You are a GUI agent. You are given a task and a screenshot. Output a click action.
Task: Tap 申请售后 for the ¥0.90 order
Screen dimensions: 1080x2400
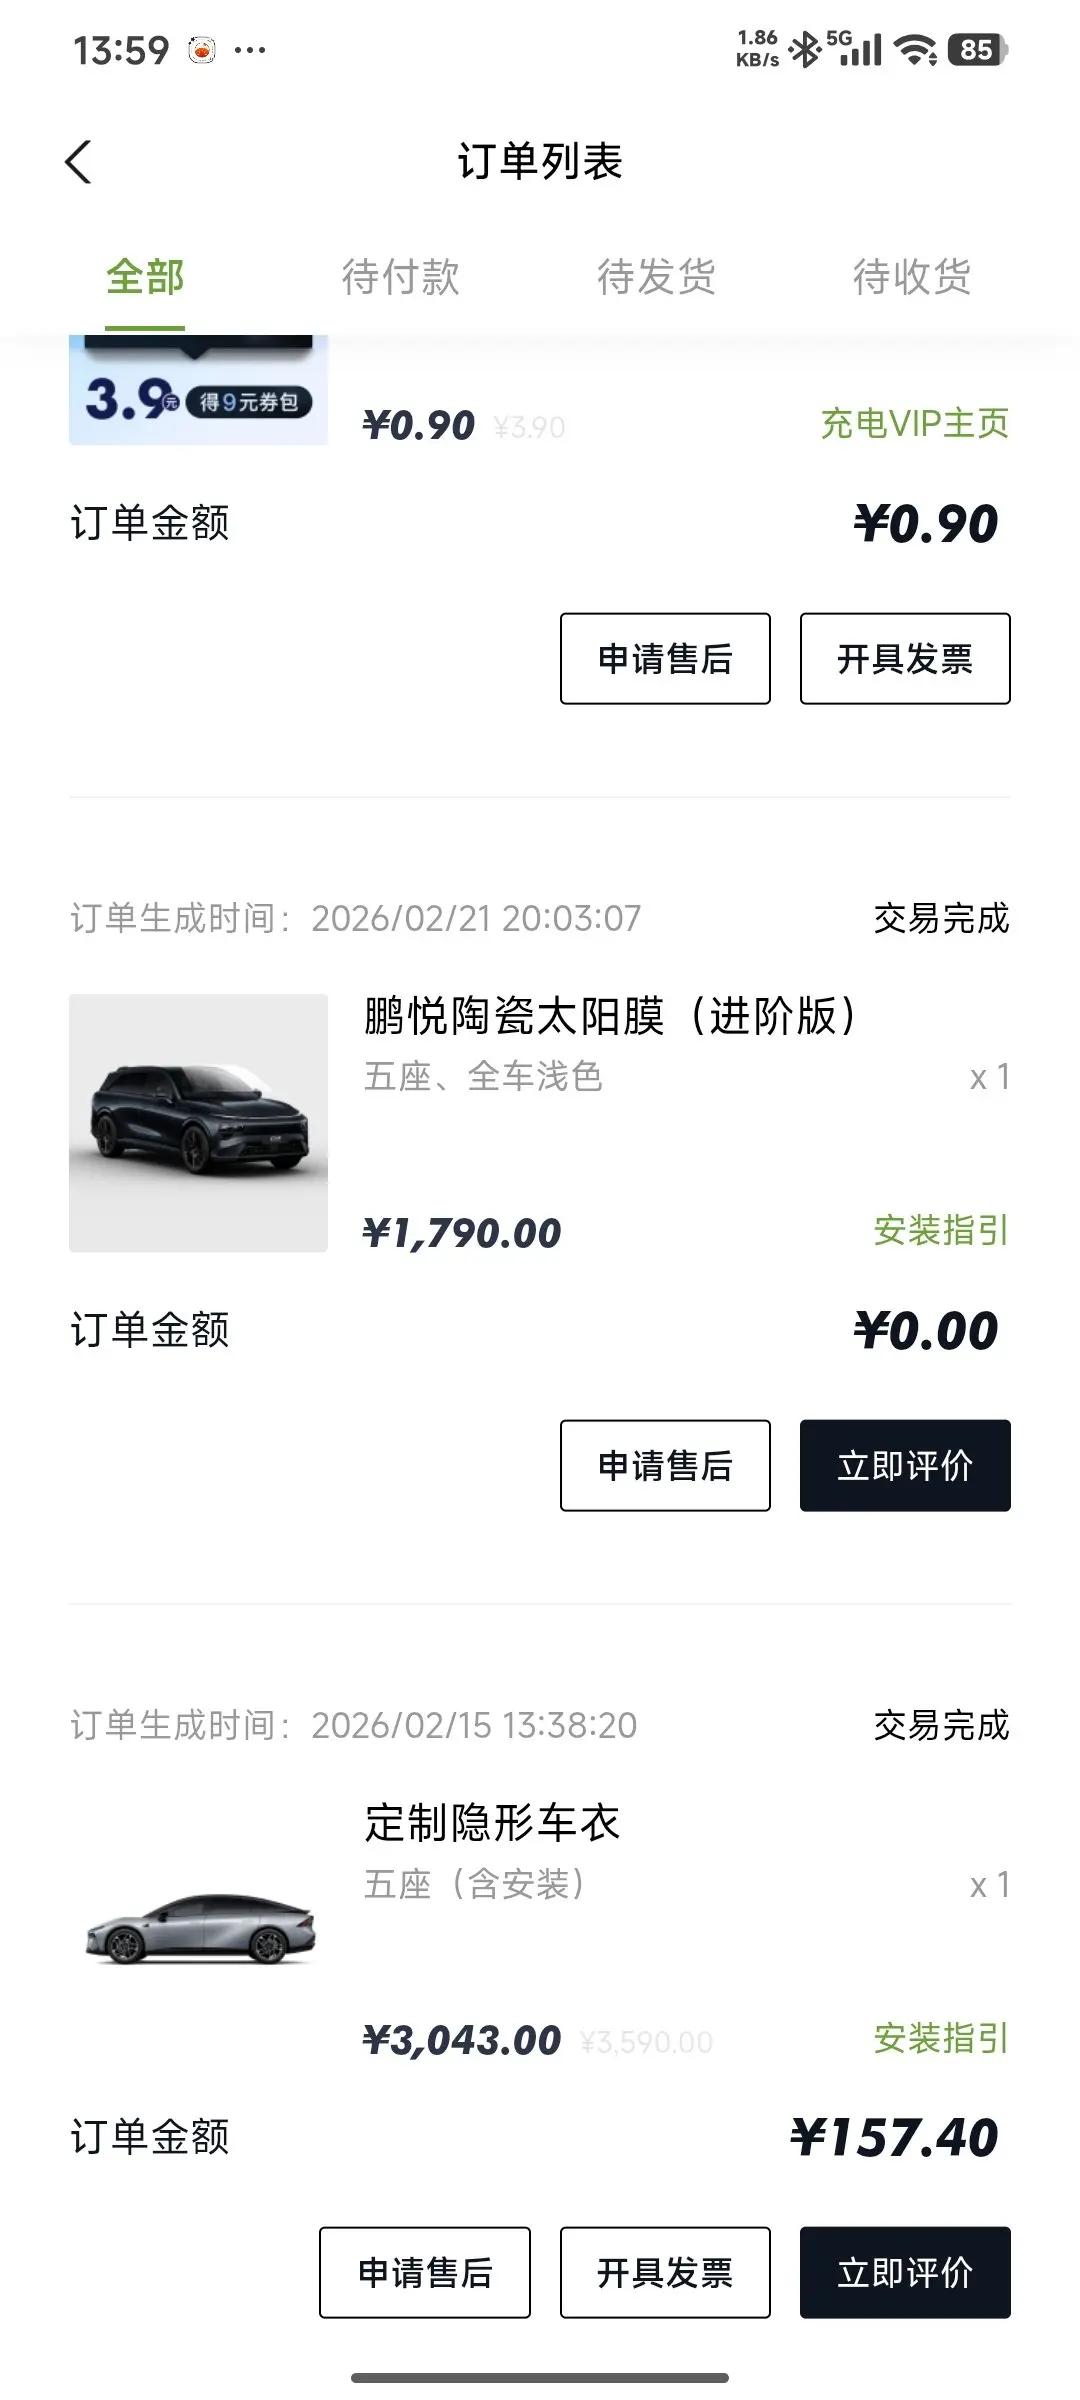coord(665,659)
